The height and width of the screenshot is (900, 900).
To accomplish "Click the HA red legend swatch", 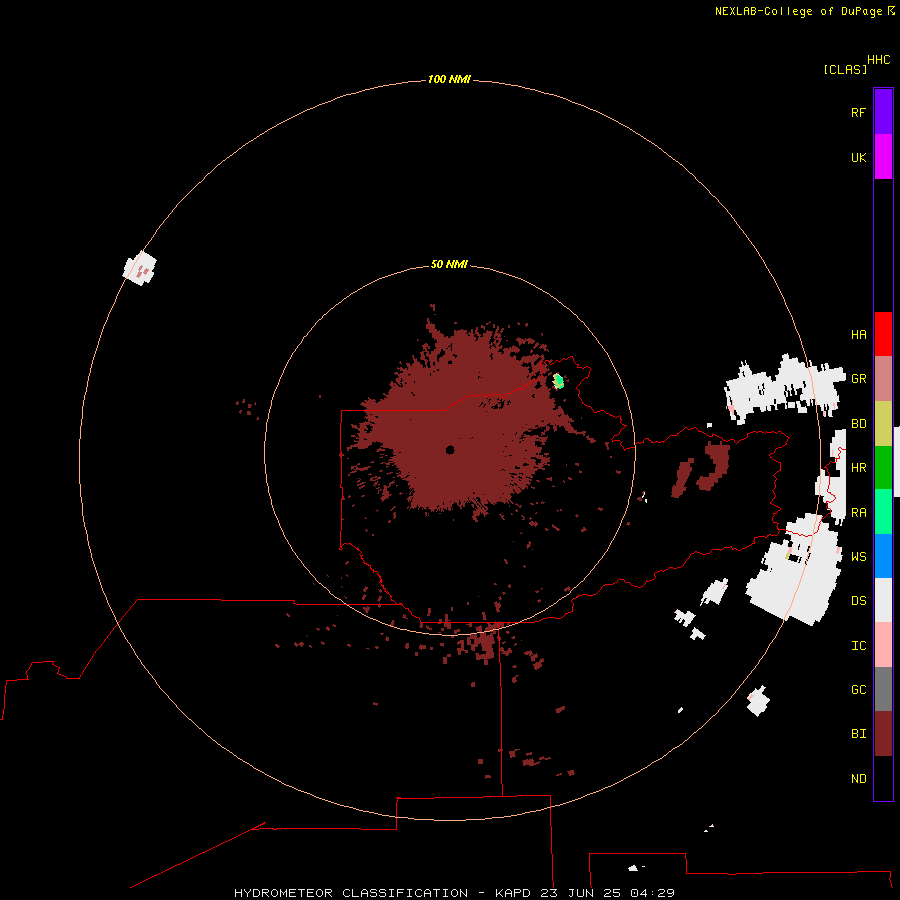I will tap(883, 334).
